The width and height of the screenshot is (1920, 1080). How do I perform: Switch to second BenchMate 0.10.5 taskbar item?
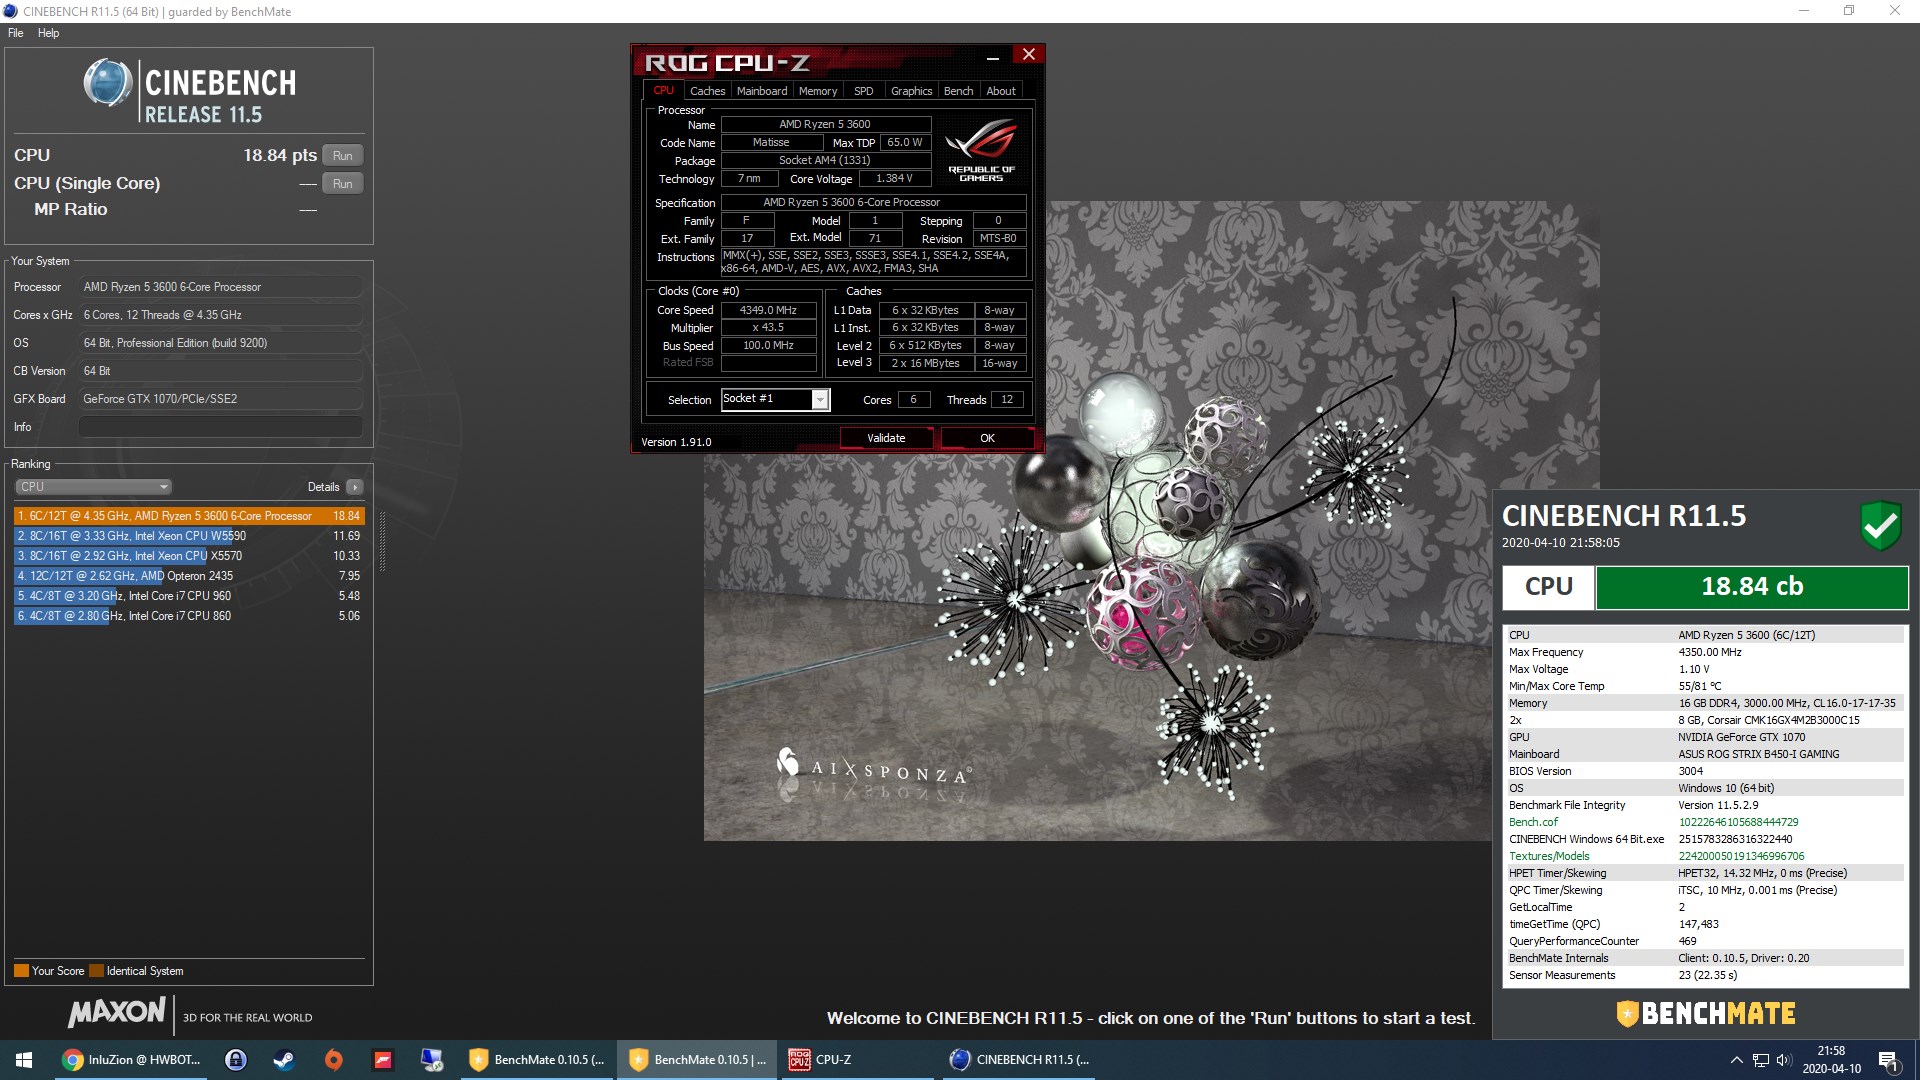pos(697,1060)
